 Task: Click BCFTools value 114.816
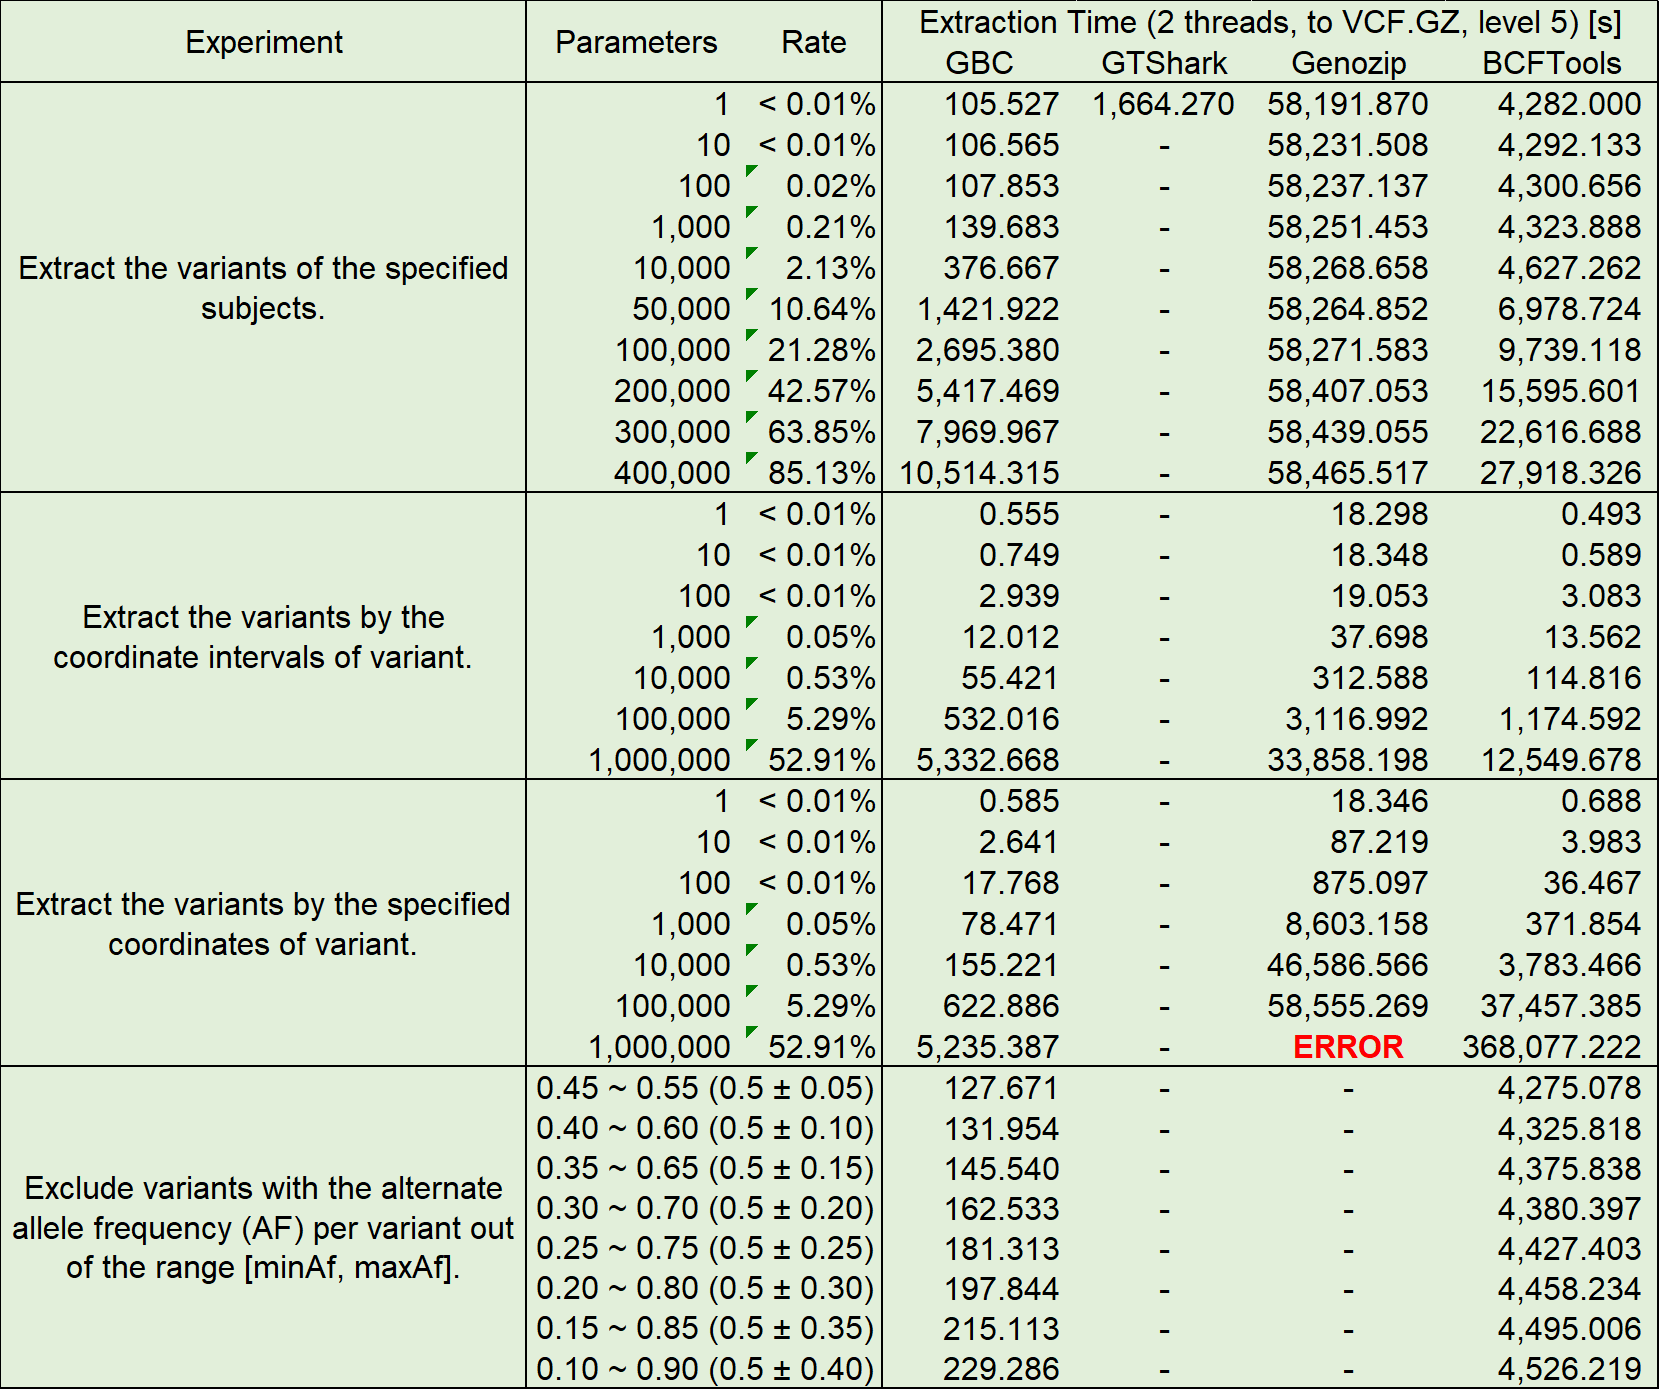pyautogui.click(x=1583, y=678)
